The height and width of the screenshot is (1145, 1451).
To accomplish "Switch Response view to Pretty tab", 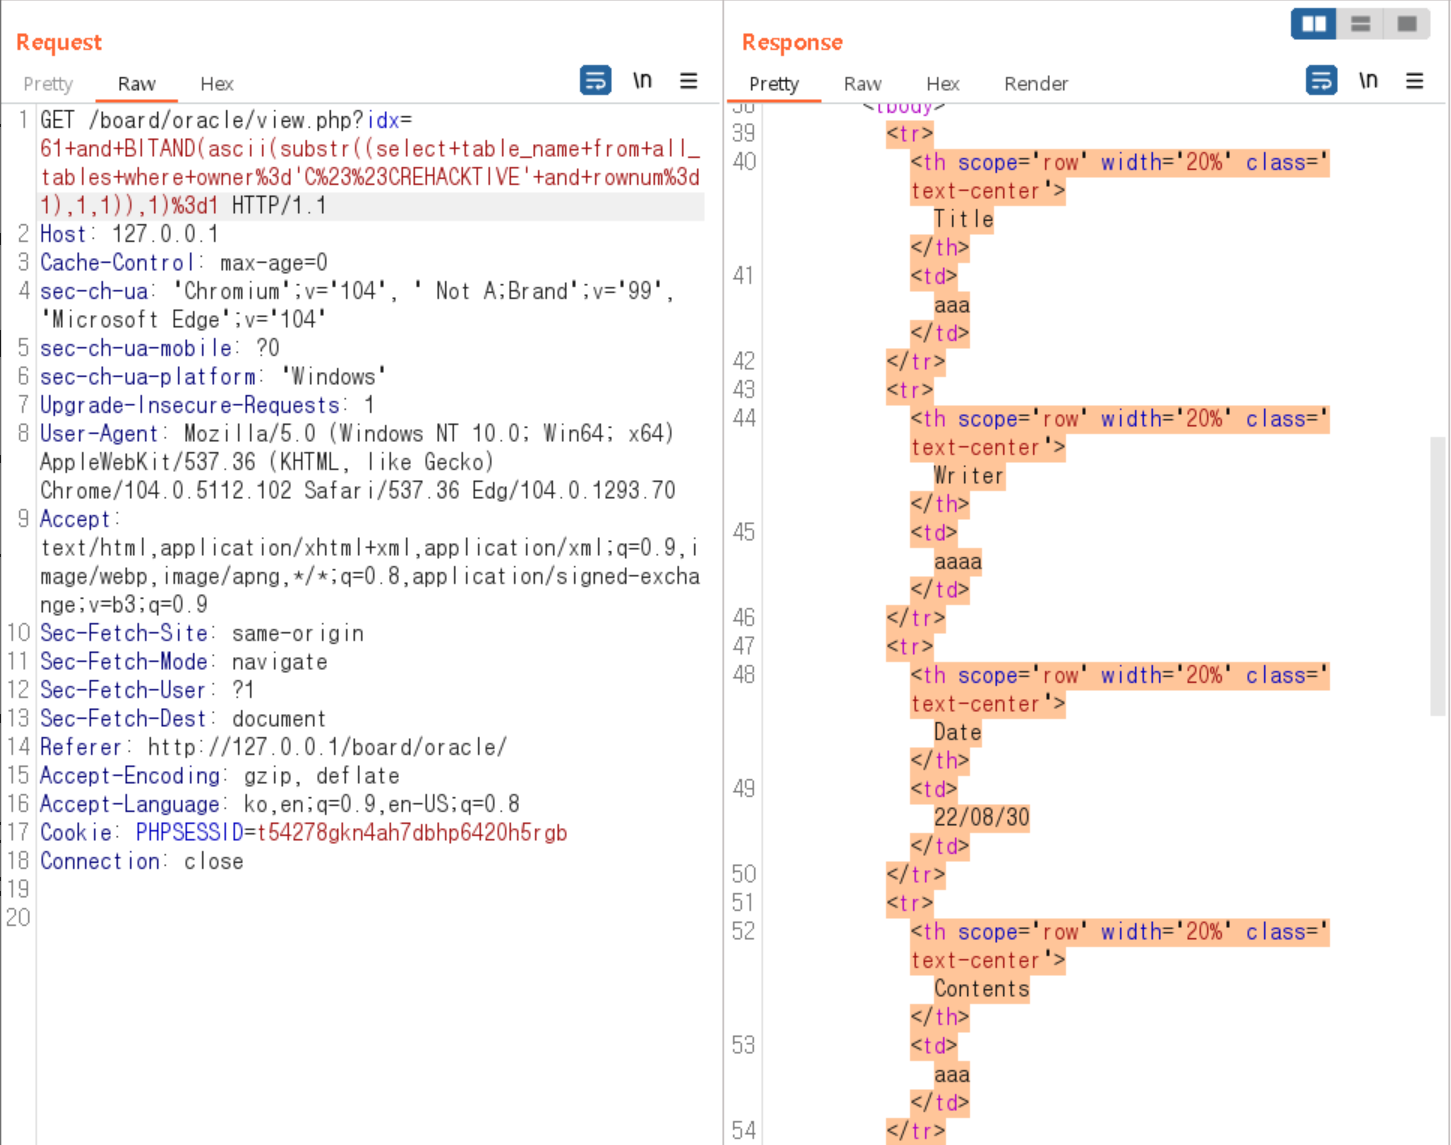I will pyautogui.click(x=774, y=84).
